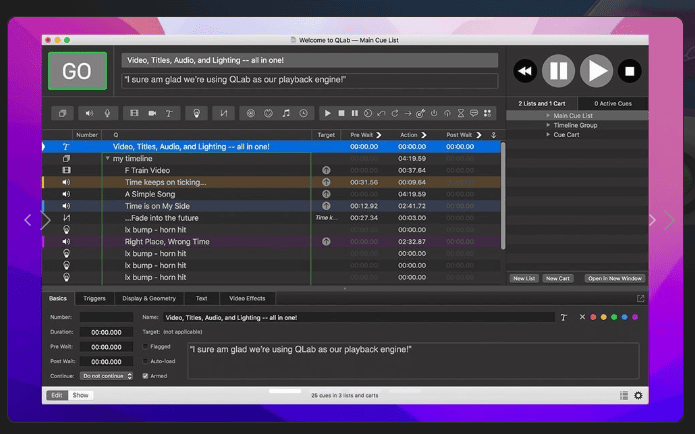Add a new Fade cue
The image size is (695, 434).
point(223,113)
